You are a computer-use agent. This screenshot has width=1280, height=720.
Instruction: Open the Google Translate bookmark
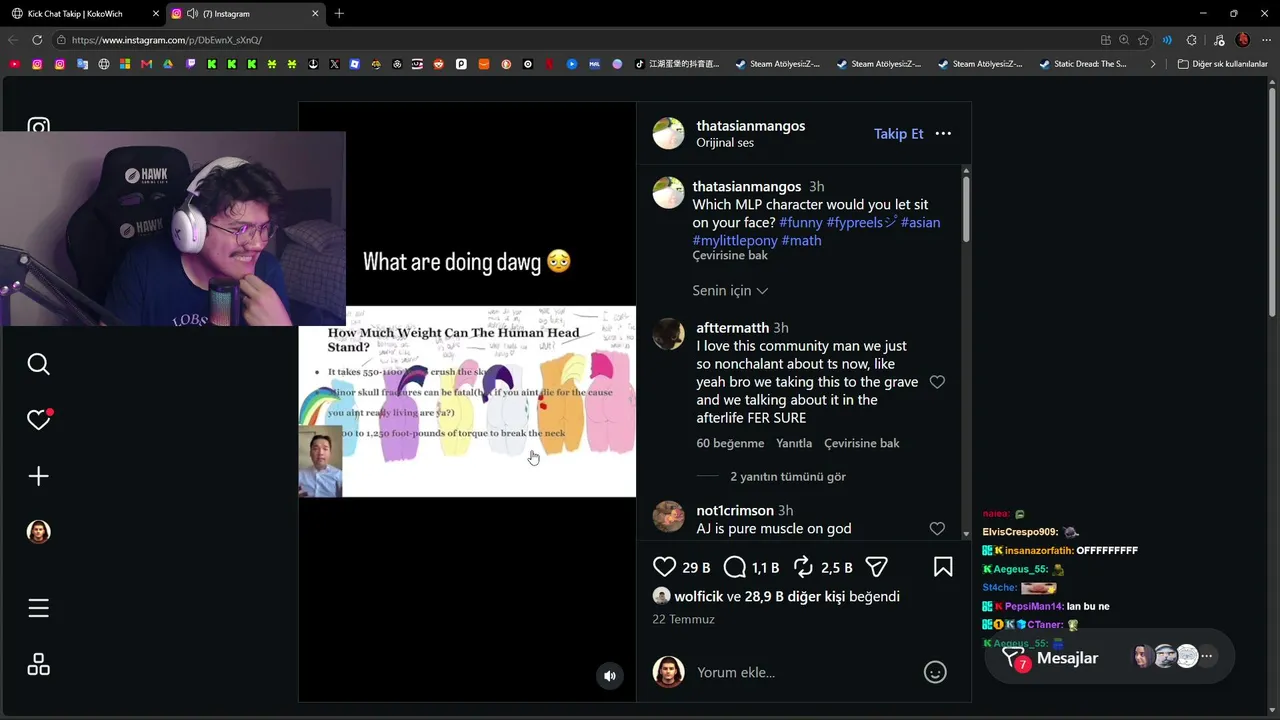click(82, 64)
